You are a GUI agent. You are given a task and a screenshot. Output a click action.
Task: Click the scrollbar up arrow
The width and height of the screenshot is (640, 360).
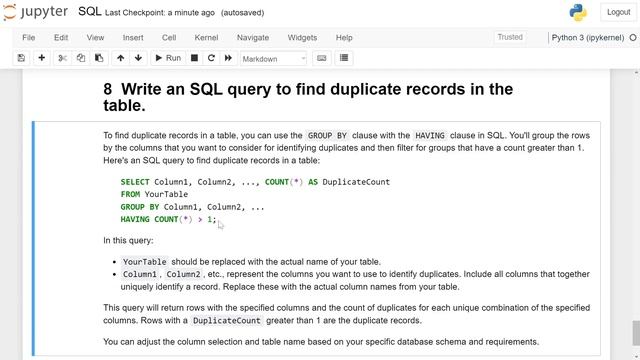coord(636,72)
